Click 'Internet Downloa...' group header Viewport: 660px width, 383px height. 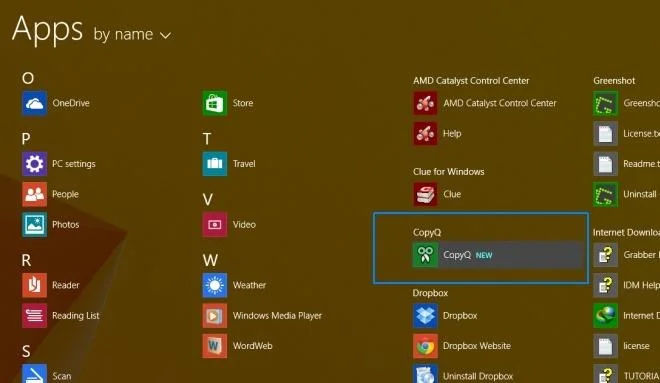(x=626, y=232)
